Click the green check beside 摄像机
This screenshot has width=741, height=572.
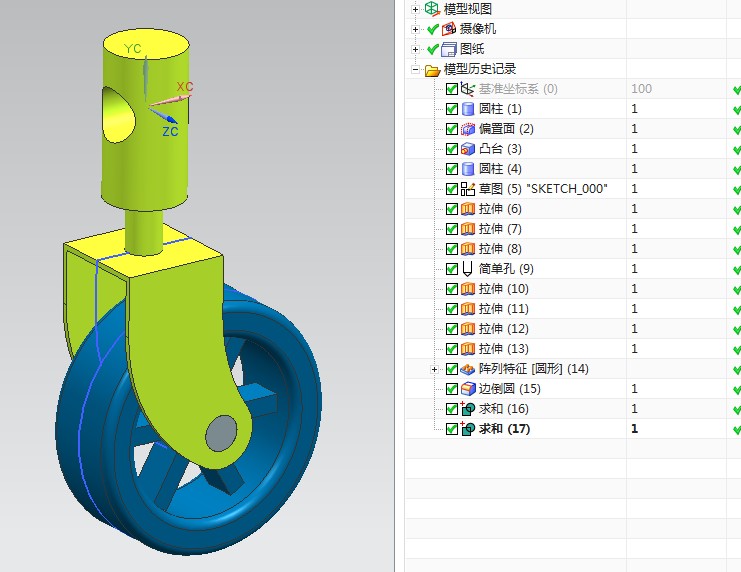pyautogui.click(x=432, y=29)
